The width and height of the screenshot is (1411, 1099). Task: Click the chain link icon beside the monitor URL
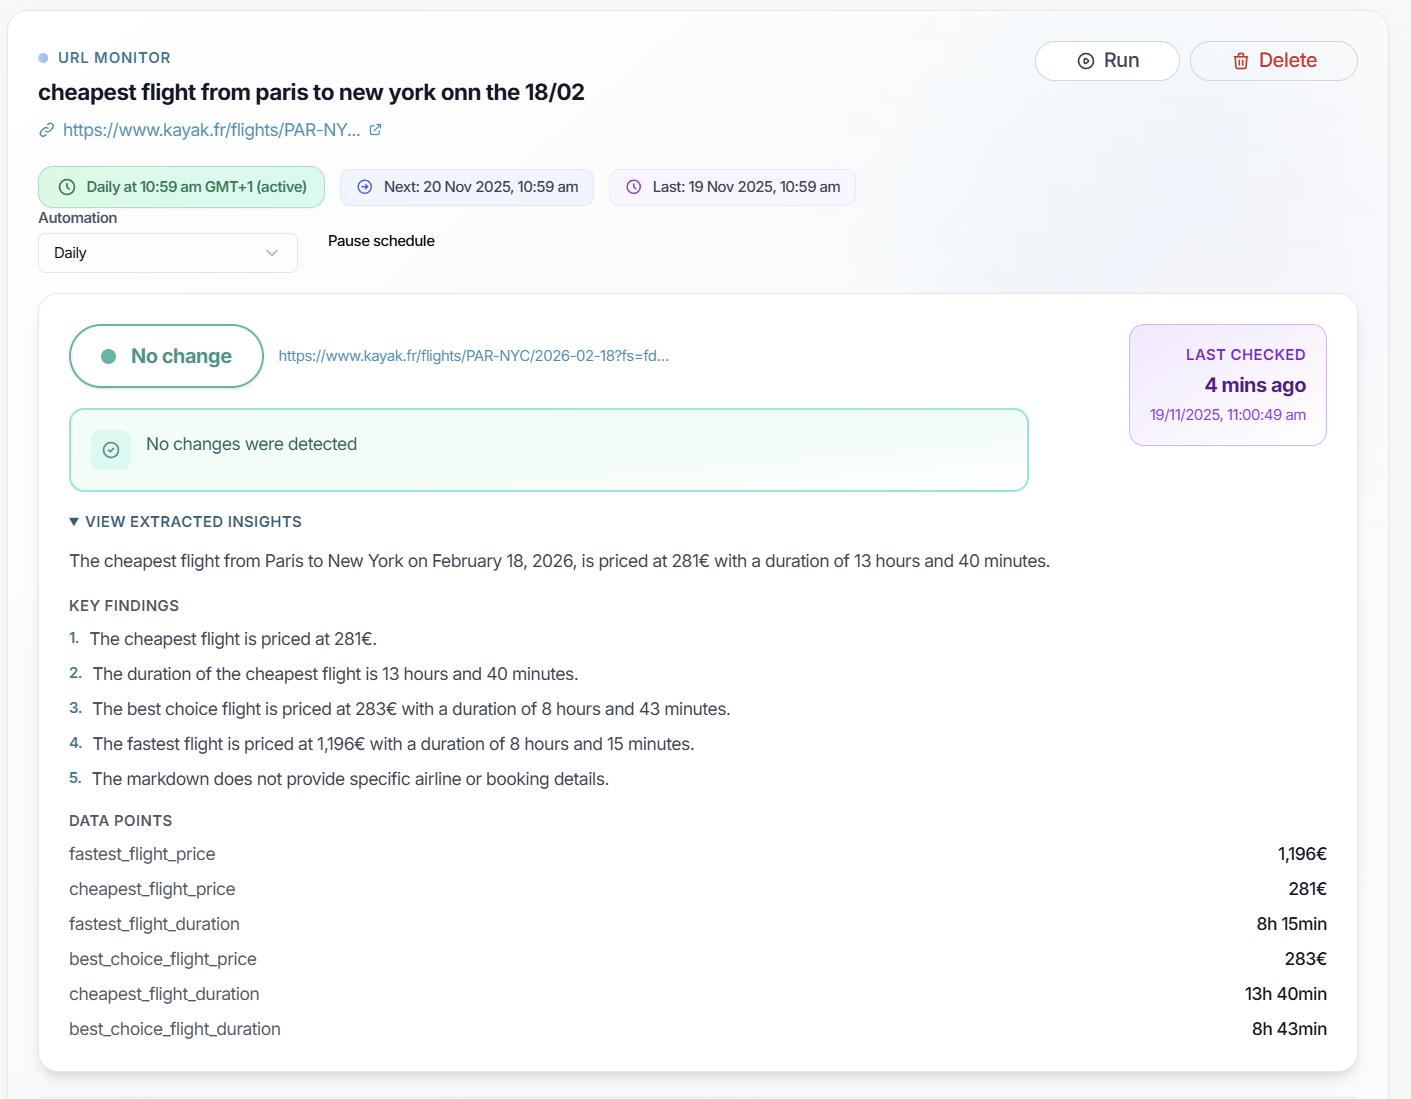point(46,129)
